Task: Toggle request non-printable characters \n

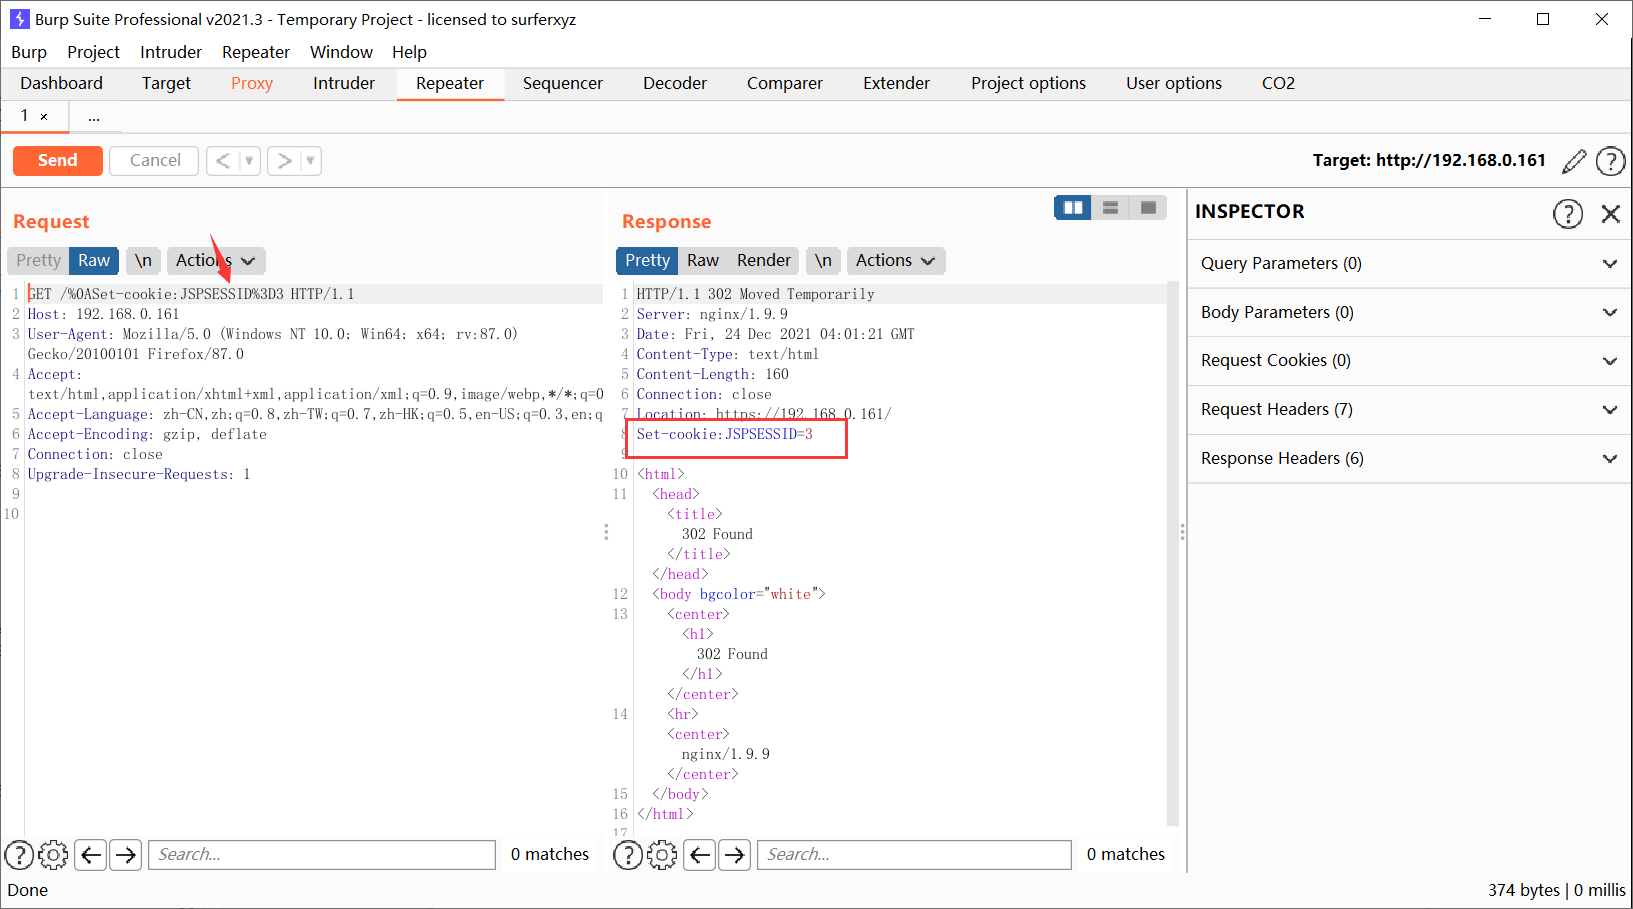Action: point(143,261)
